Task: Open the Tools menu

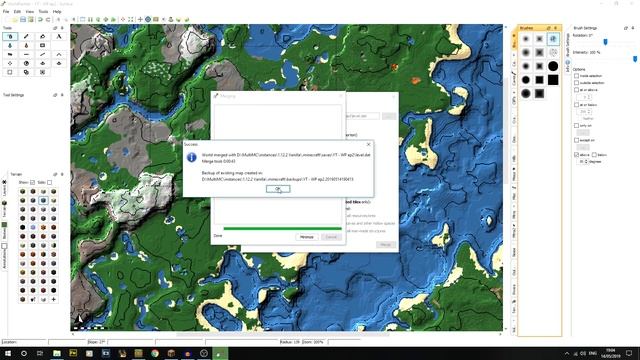Action: point(43,11)
